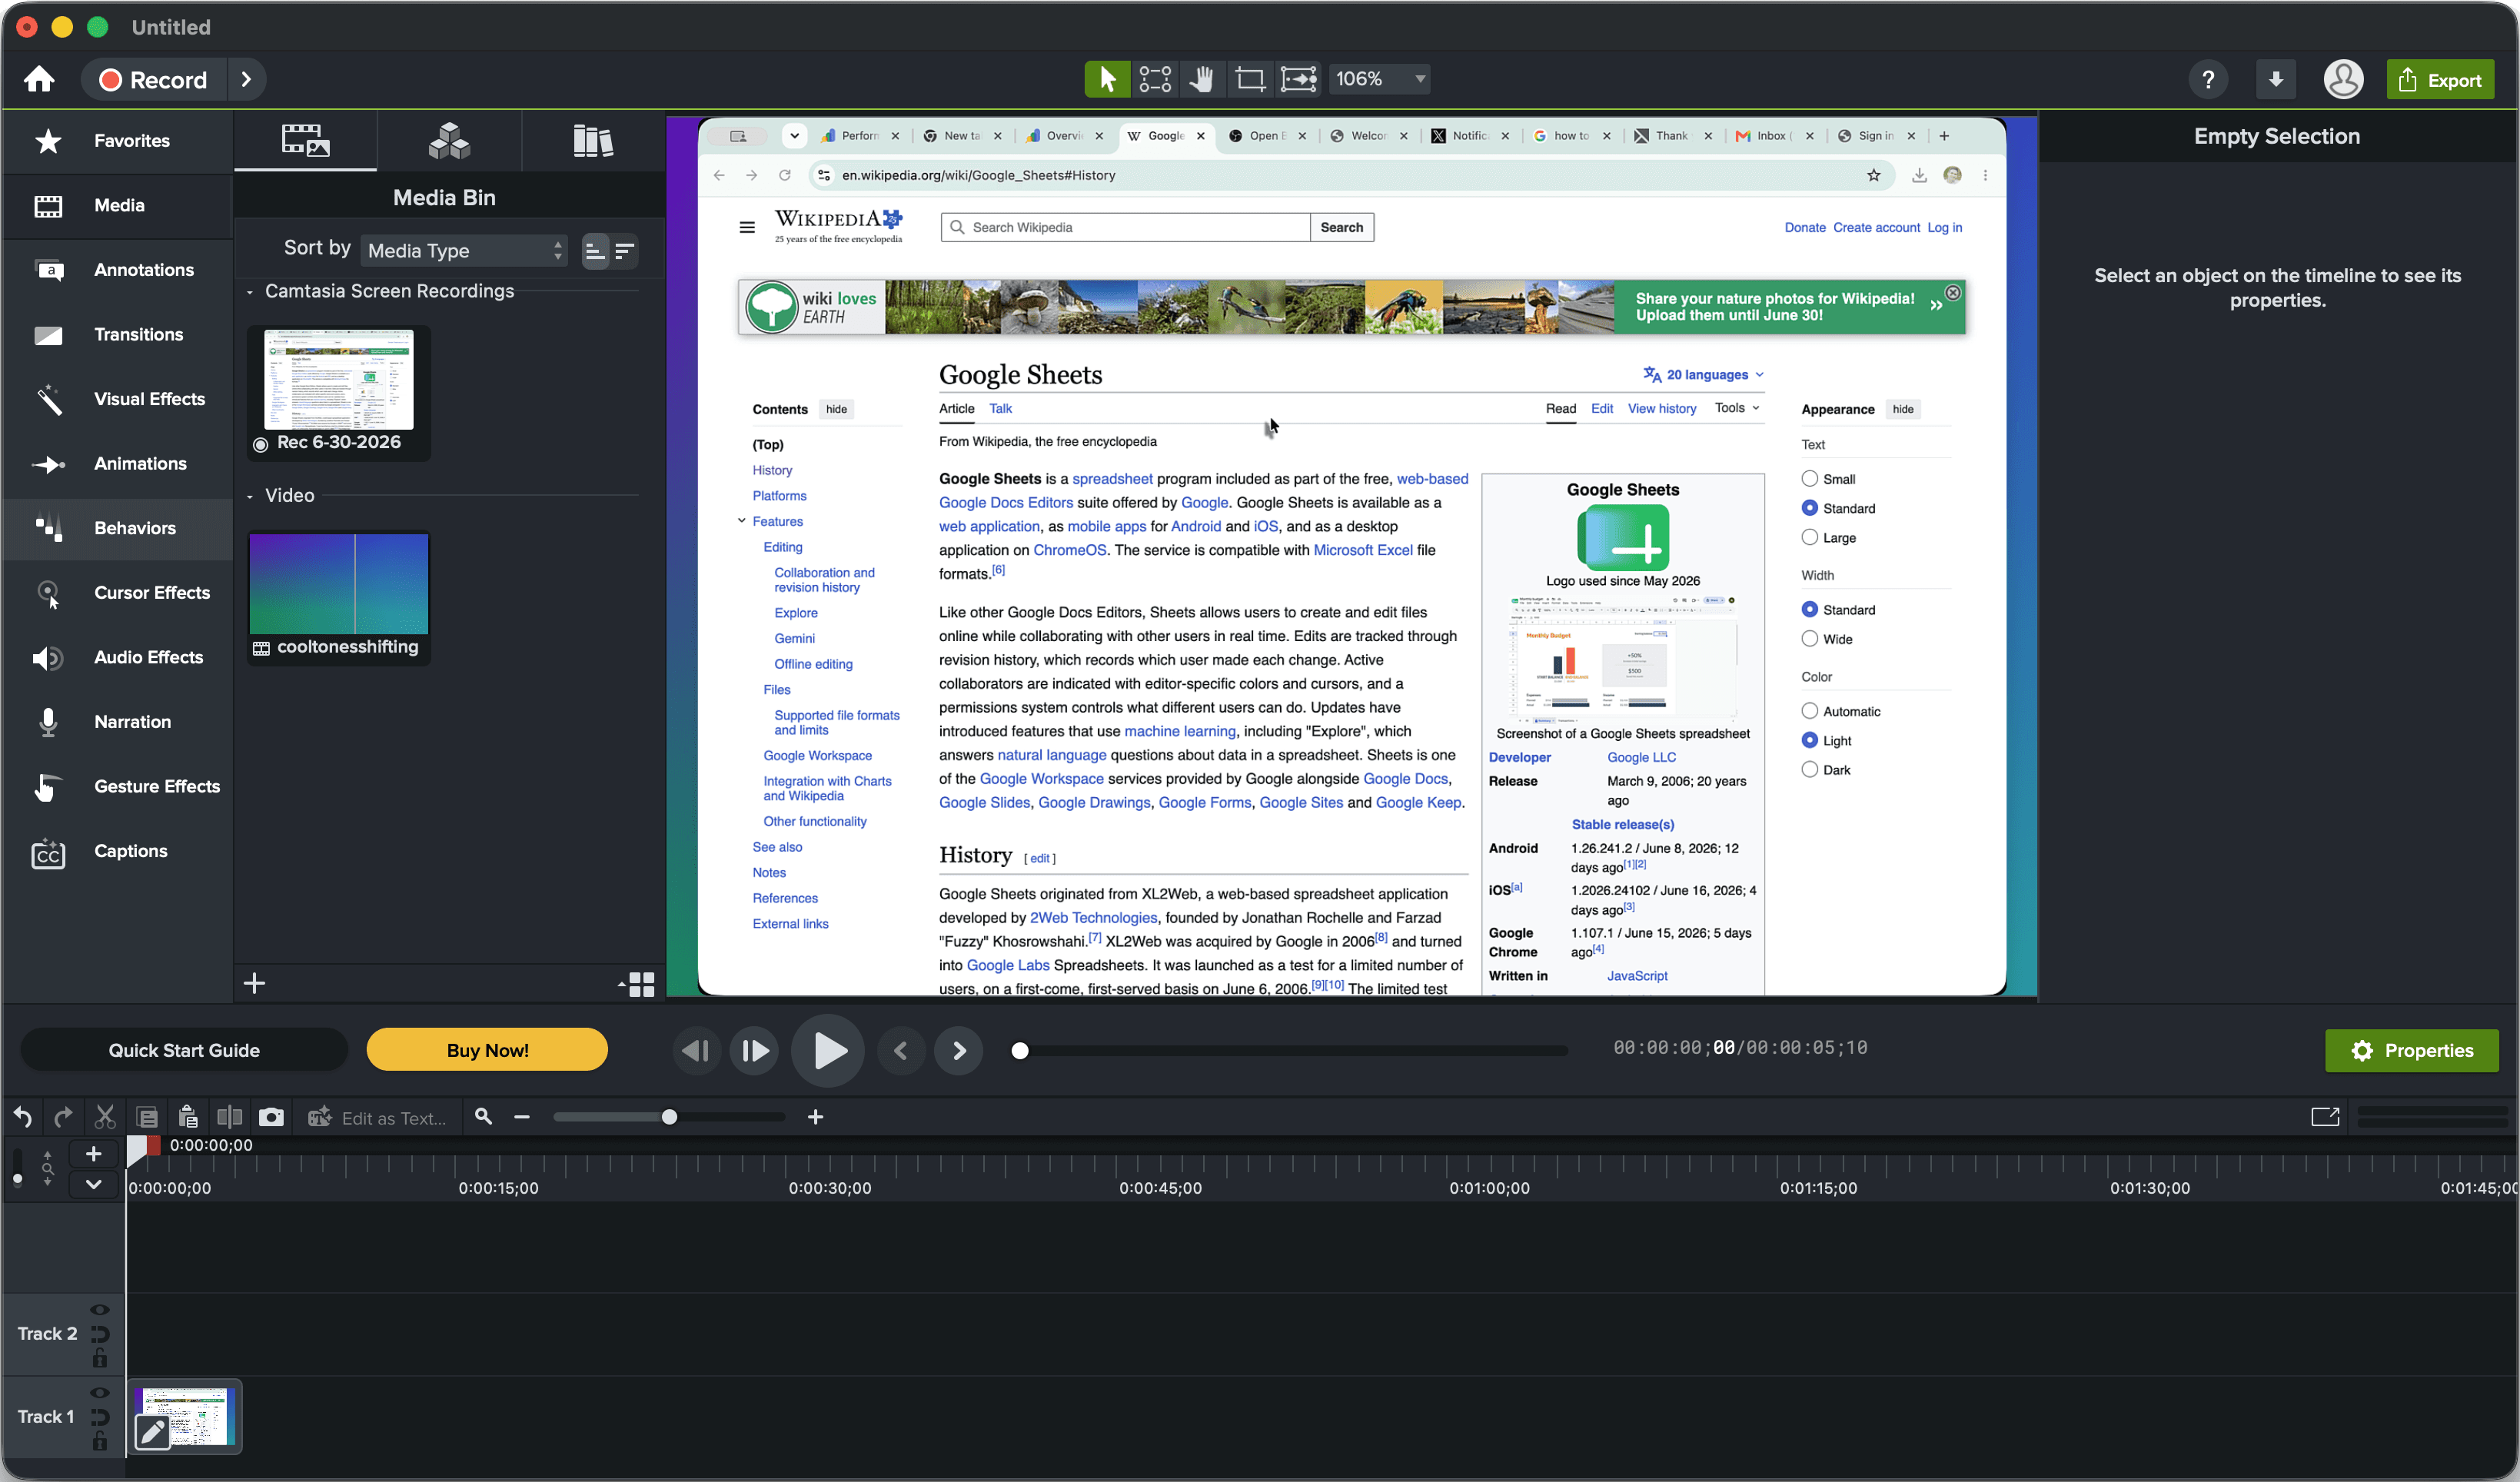Click the playback scrubber handle

(x=1020, y=1050)
